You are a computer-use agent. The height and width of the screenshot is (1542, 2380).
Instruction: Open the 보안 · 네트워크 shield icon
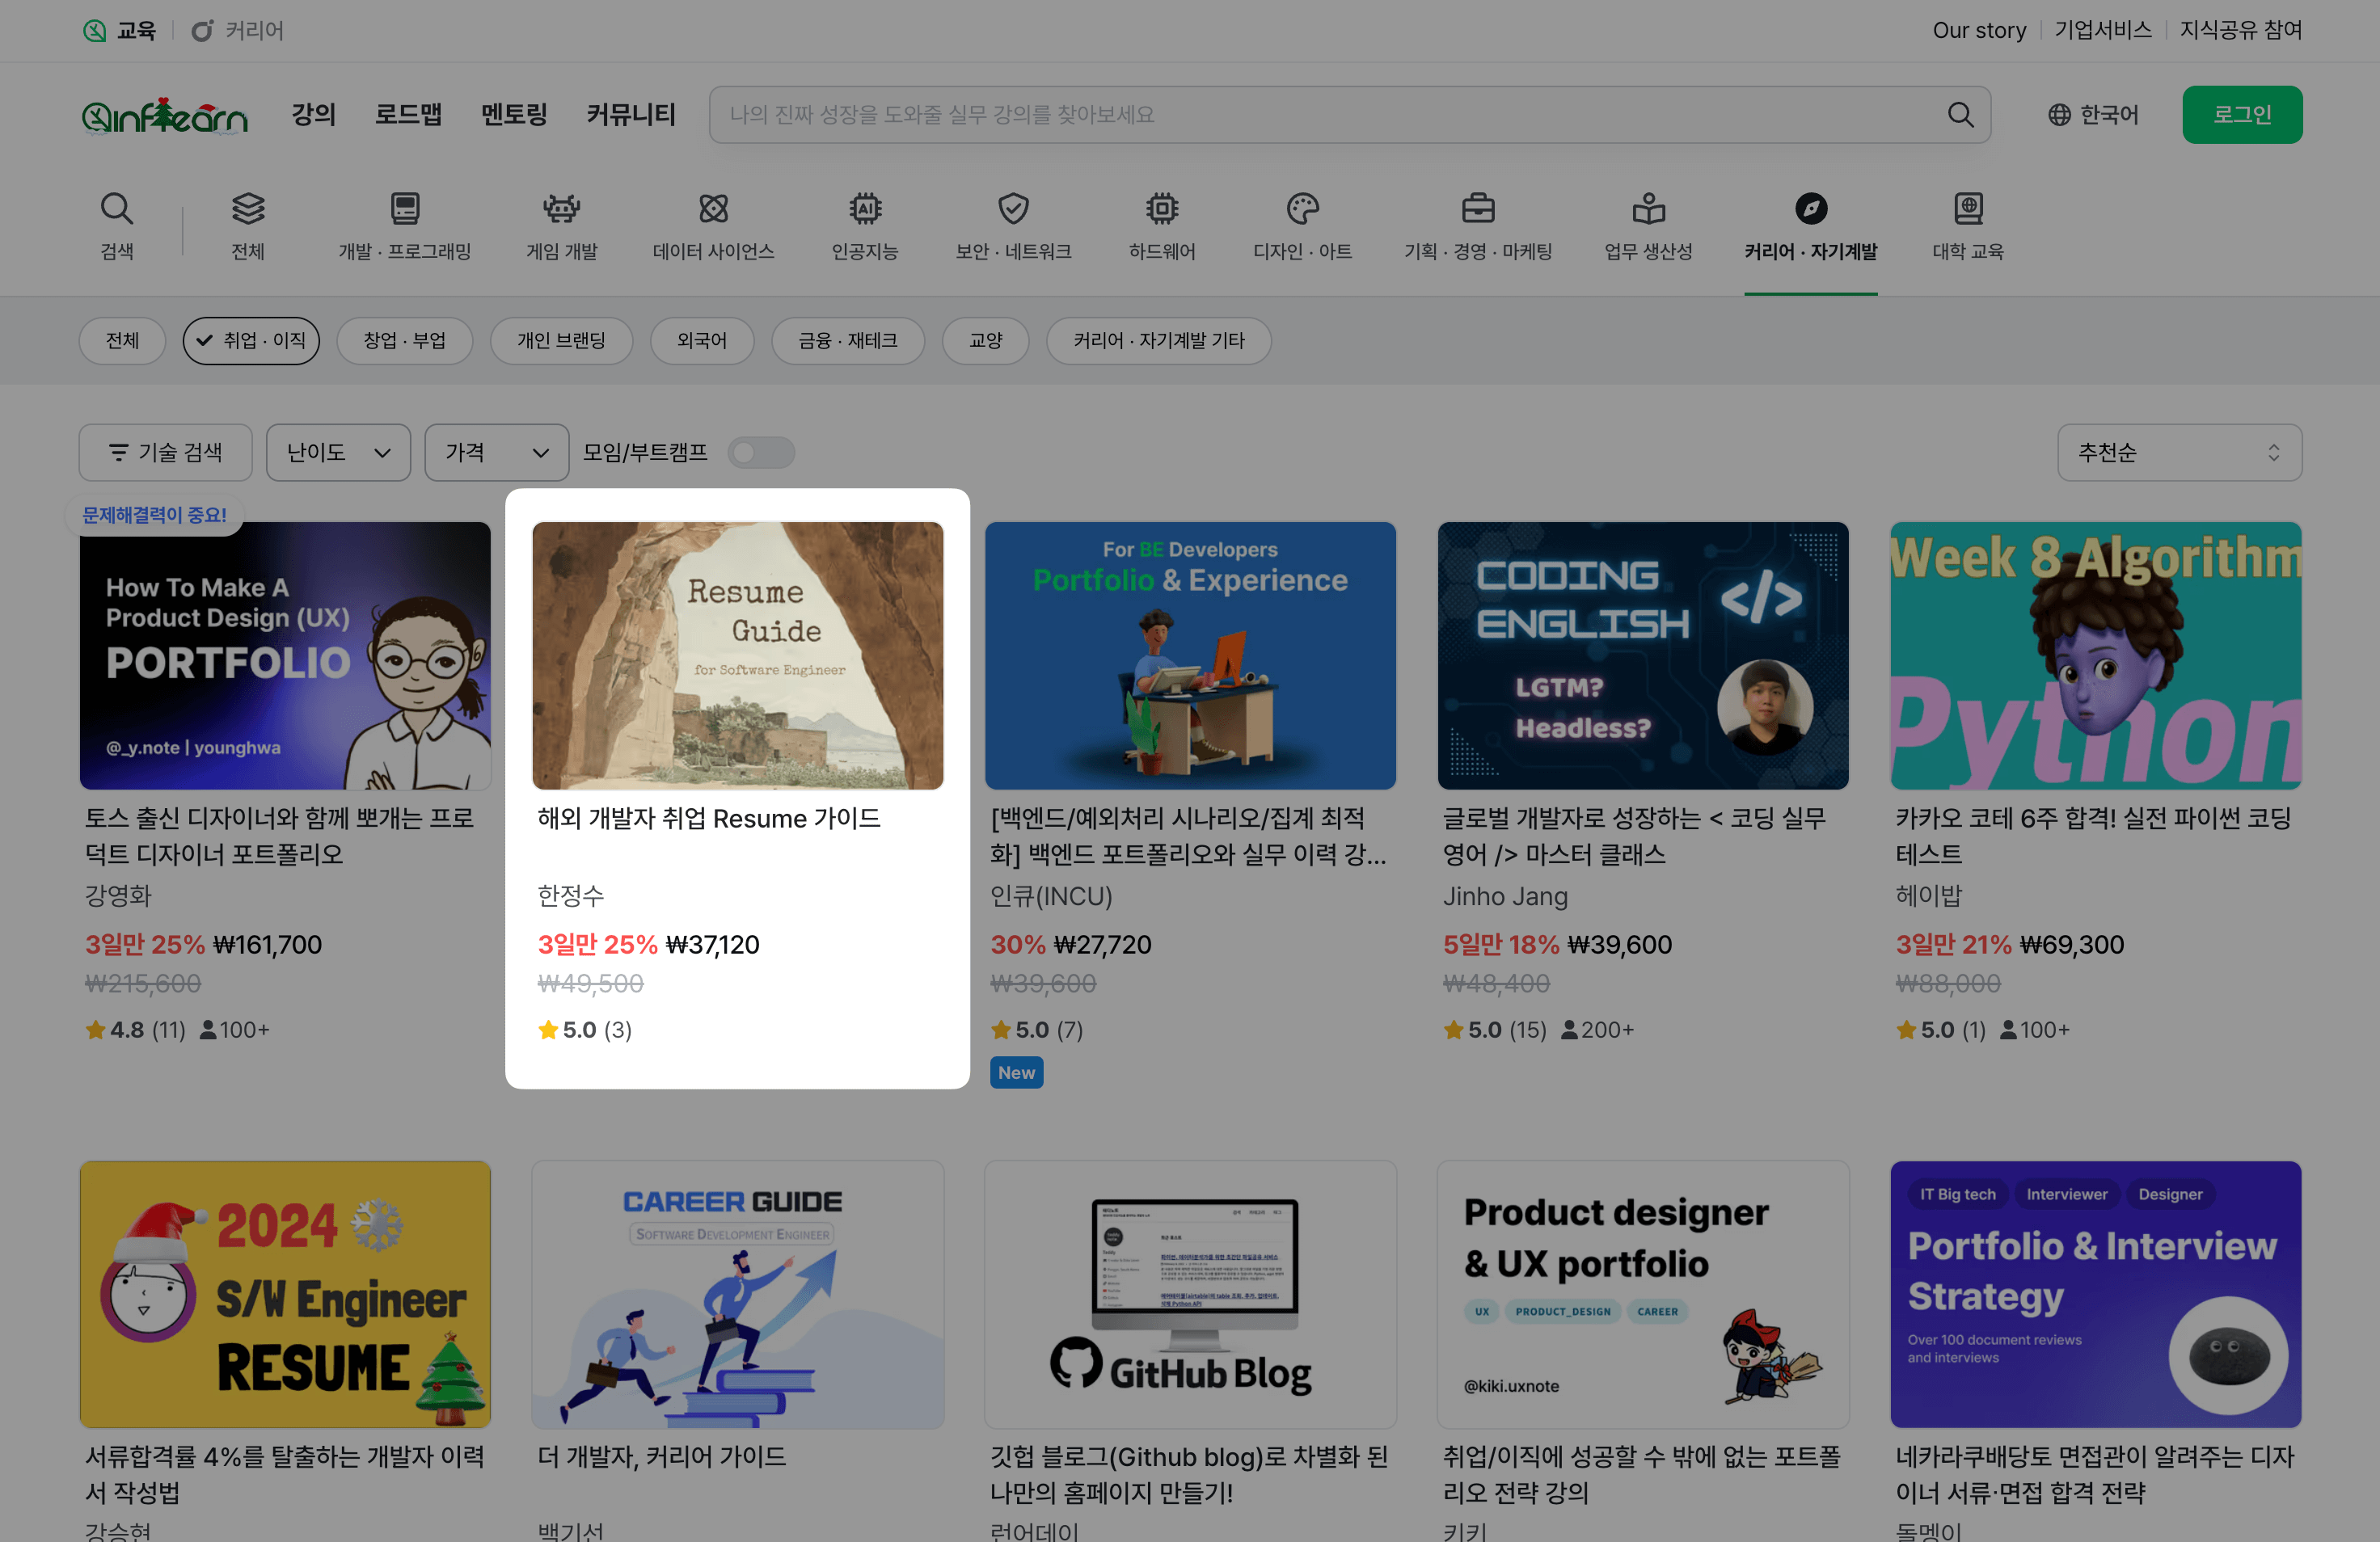[1013, 209]
